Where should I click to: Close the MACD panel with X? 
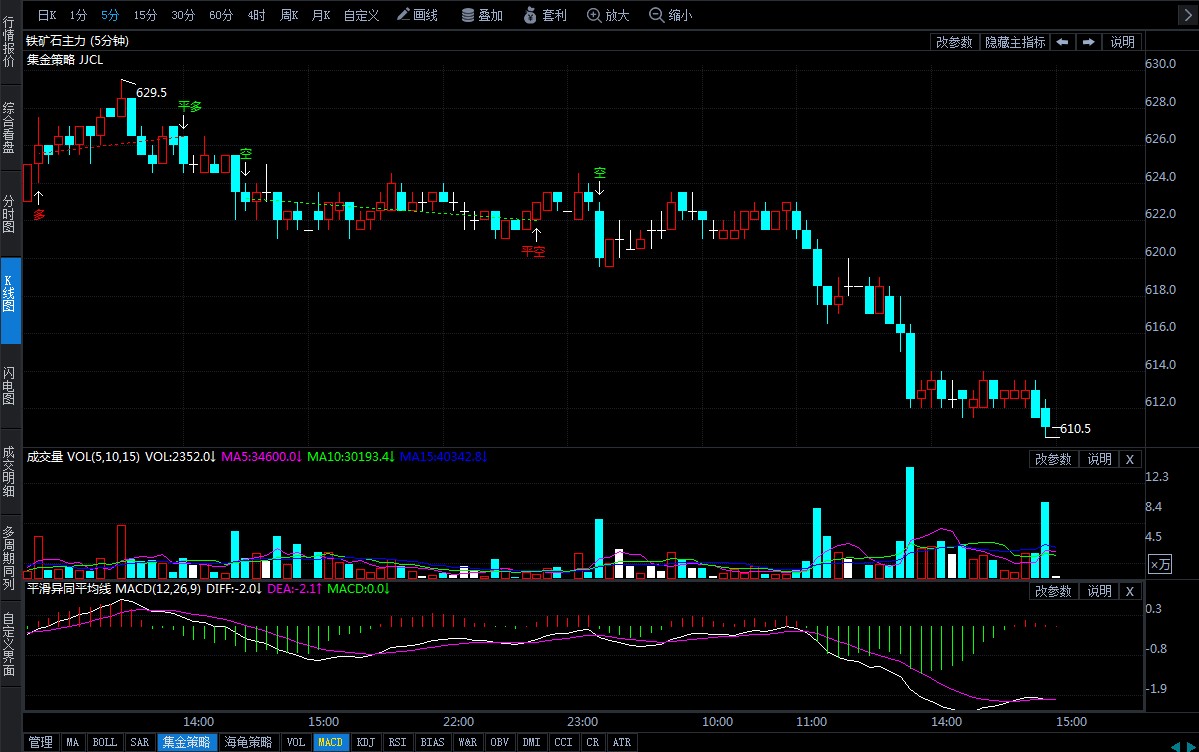click(x=1129, y=591)
